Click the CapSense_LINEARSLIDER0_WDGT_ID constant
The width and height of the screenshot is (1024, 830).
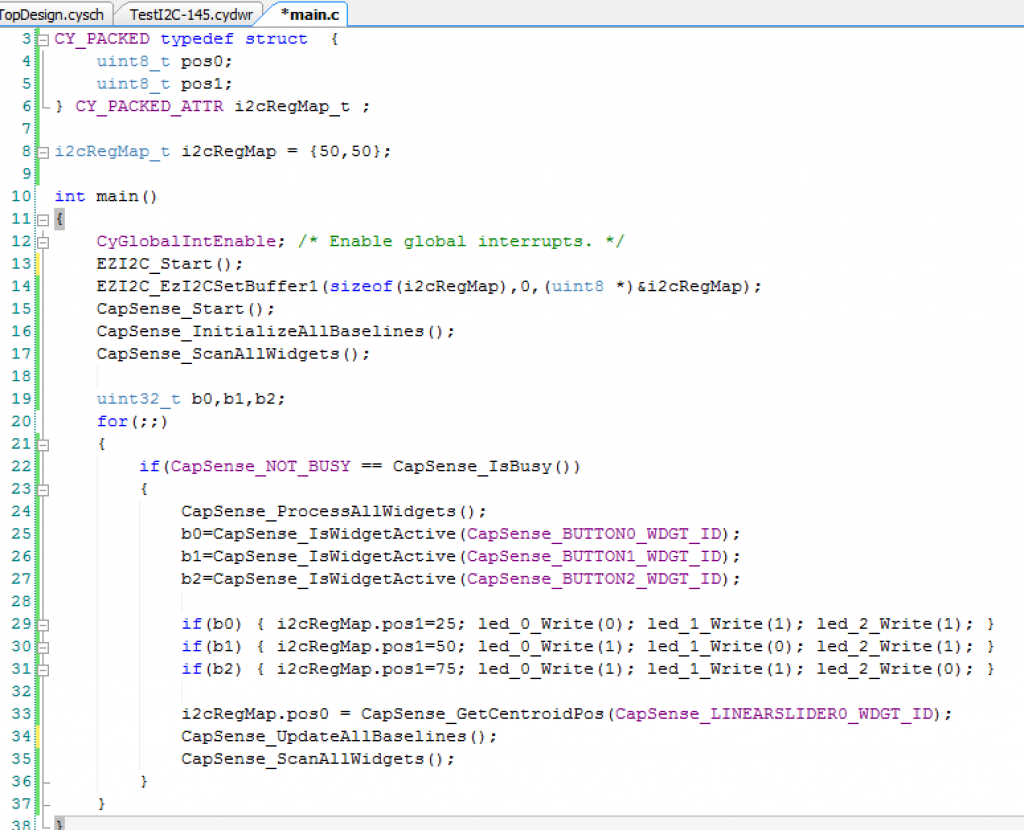(778, 714)
